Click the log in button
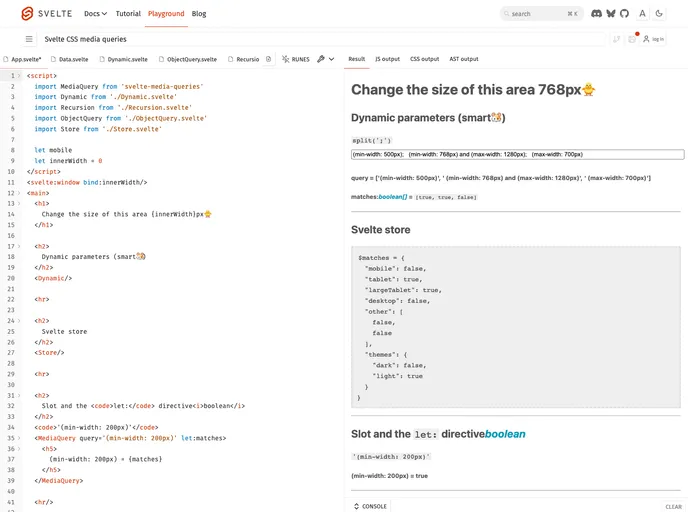Screen dimensions: 688x512 pyautogui.click(x=653, y=39)
